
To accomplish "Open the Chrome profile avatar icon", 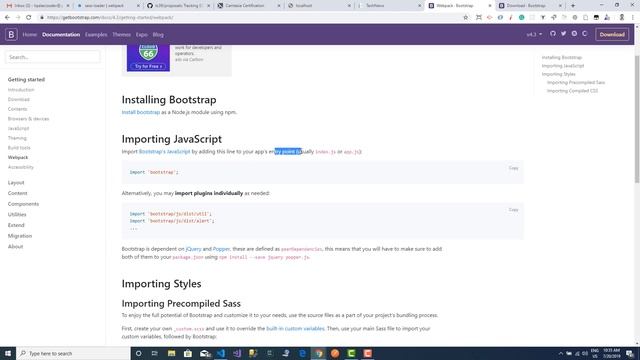I will click(x=622, y=18).
